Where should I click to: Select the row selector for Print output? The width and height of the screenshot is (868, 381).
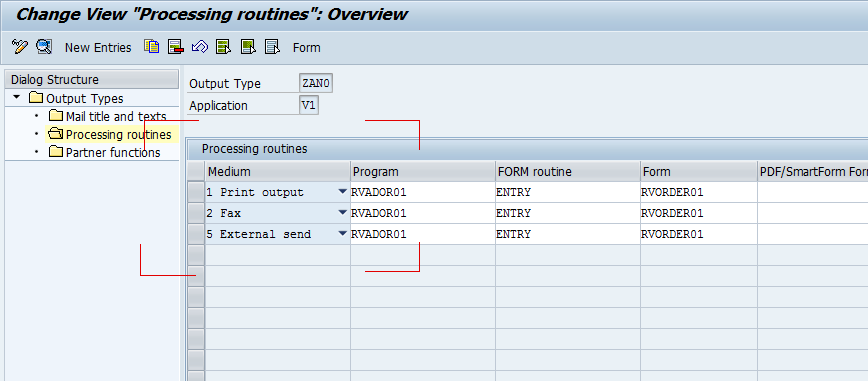pyautogui.click(x=196, y=192)
